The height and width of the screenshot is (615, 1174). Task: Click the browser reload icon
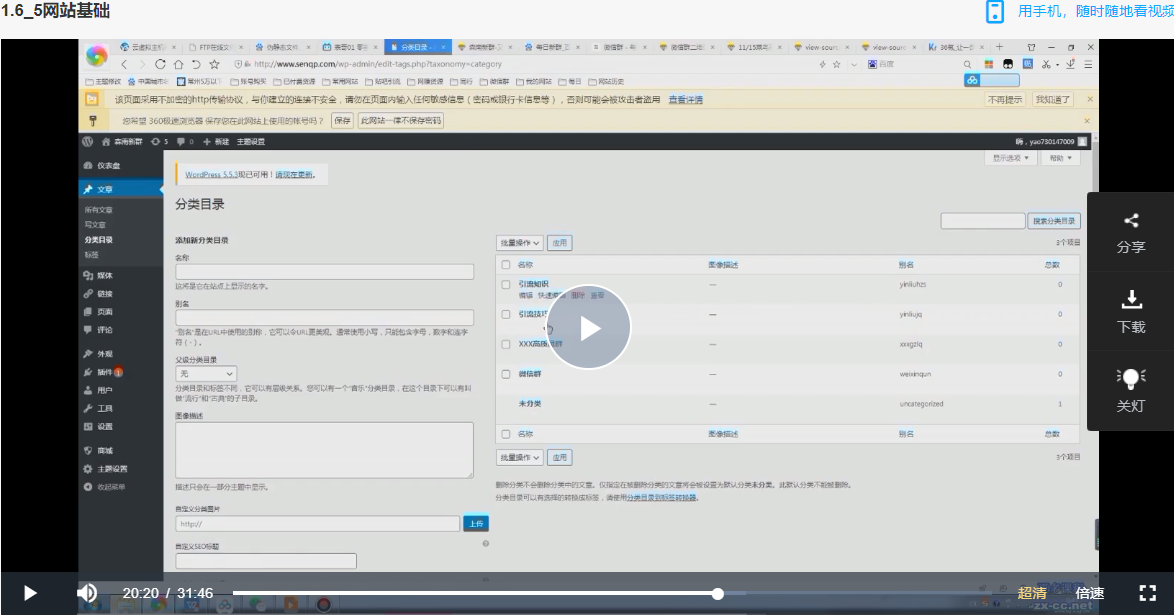160,64
